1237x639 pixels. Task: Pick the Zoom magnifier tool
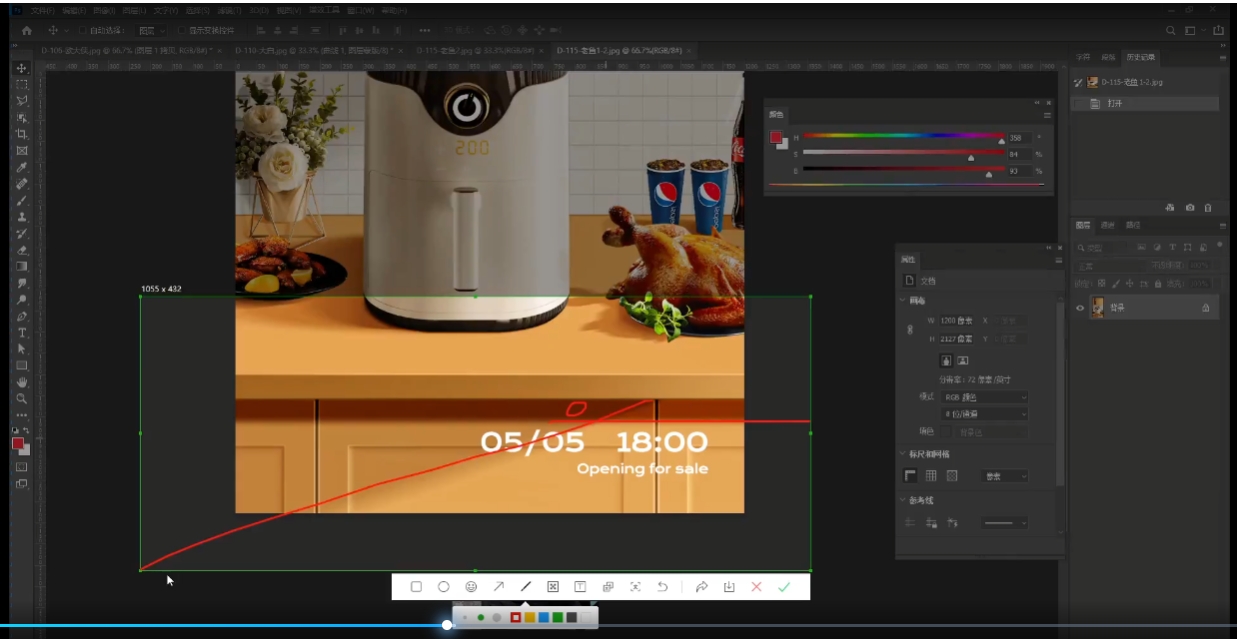point(21,398)
